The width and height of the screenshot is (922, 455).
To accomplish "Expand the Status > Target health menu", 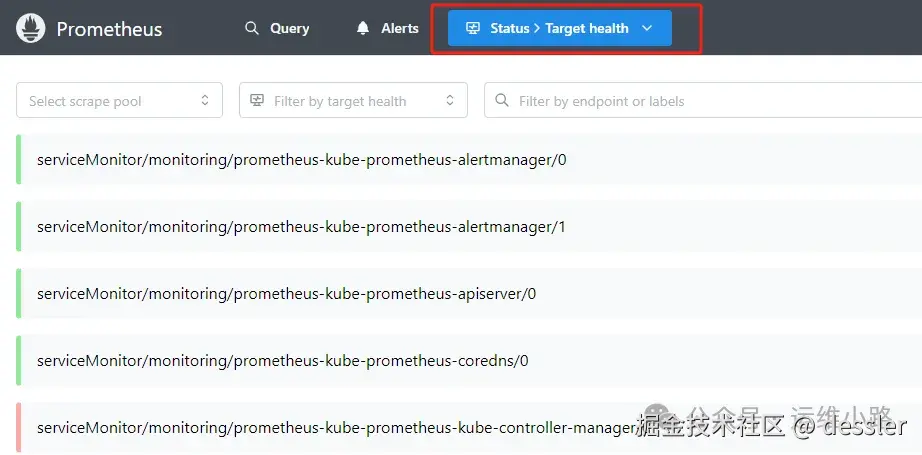I will (x=559, y=28).
